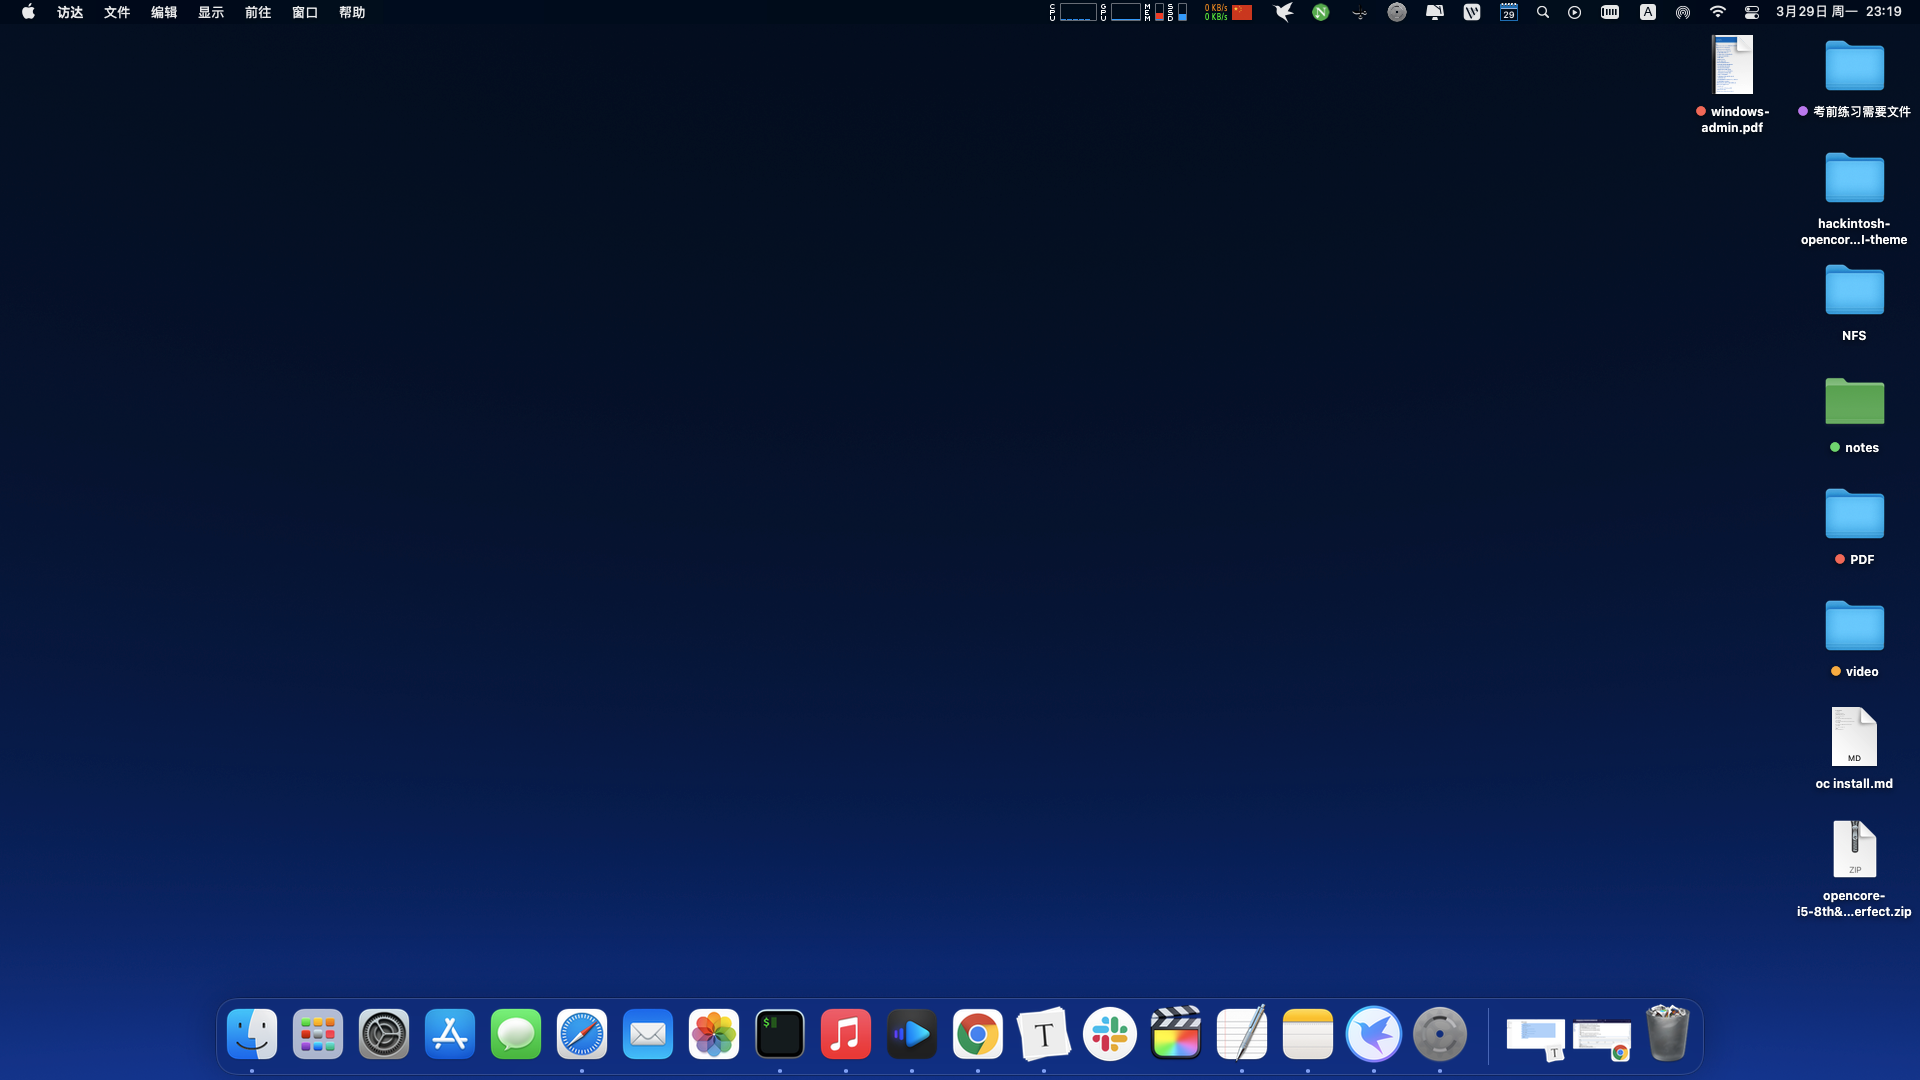Open the 帮助 menu
The height and width of the screenshot is (1080, 1920).
[352, 12]
